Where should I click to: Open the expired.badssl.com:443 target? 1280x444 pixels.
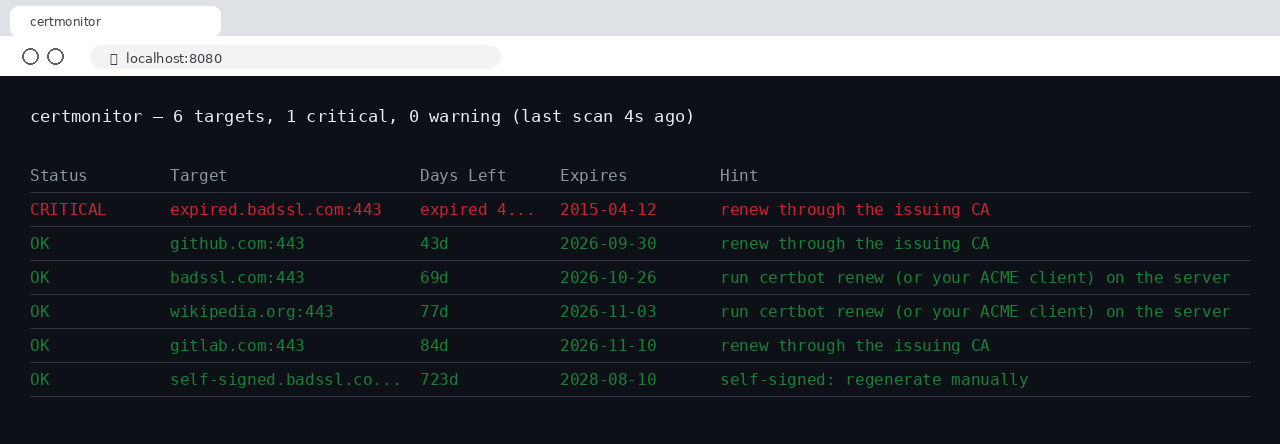click(276, 210)
